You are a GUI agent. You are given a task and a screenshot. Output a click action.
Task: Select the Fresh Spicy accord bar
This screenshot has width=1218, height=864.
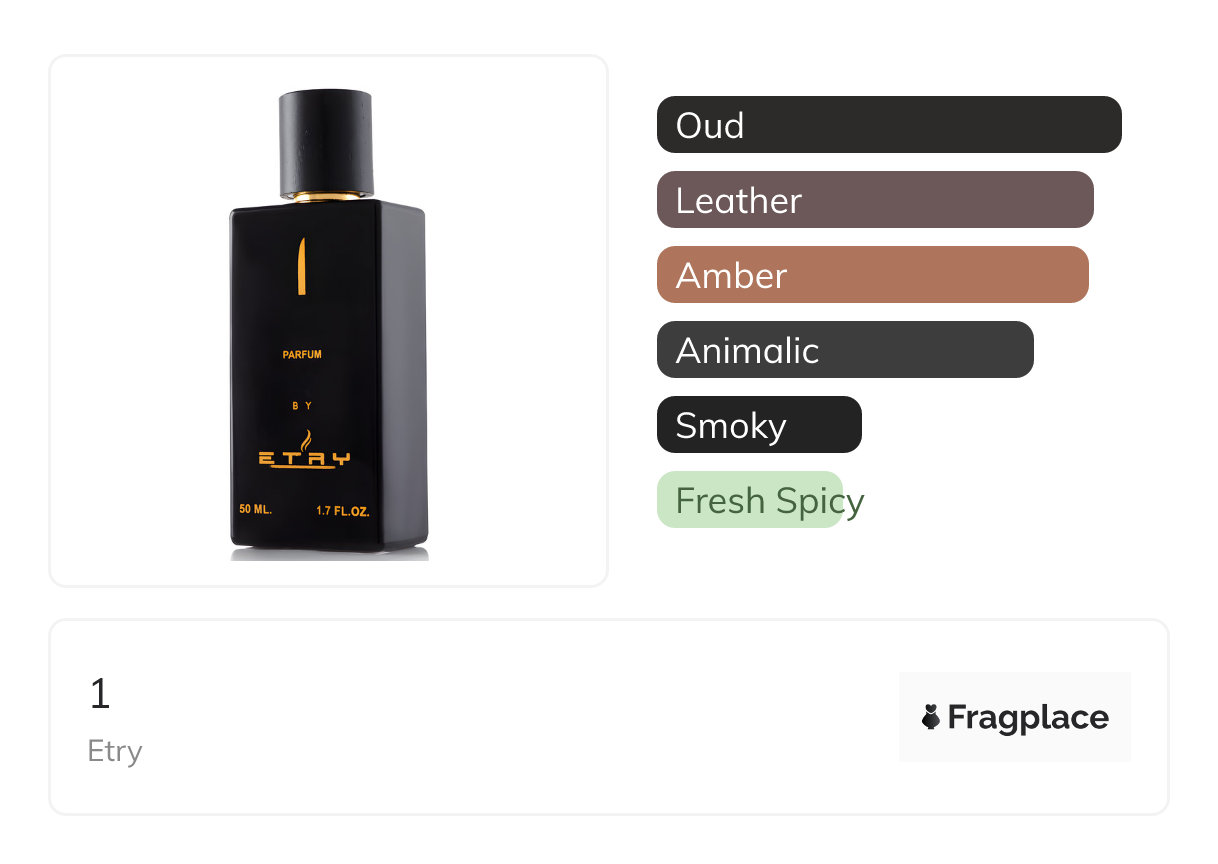tap(750, 500)
